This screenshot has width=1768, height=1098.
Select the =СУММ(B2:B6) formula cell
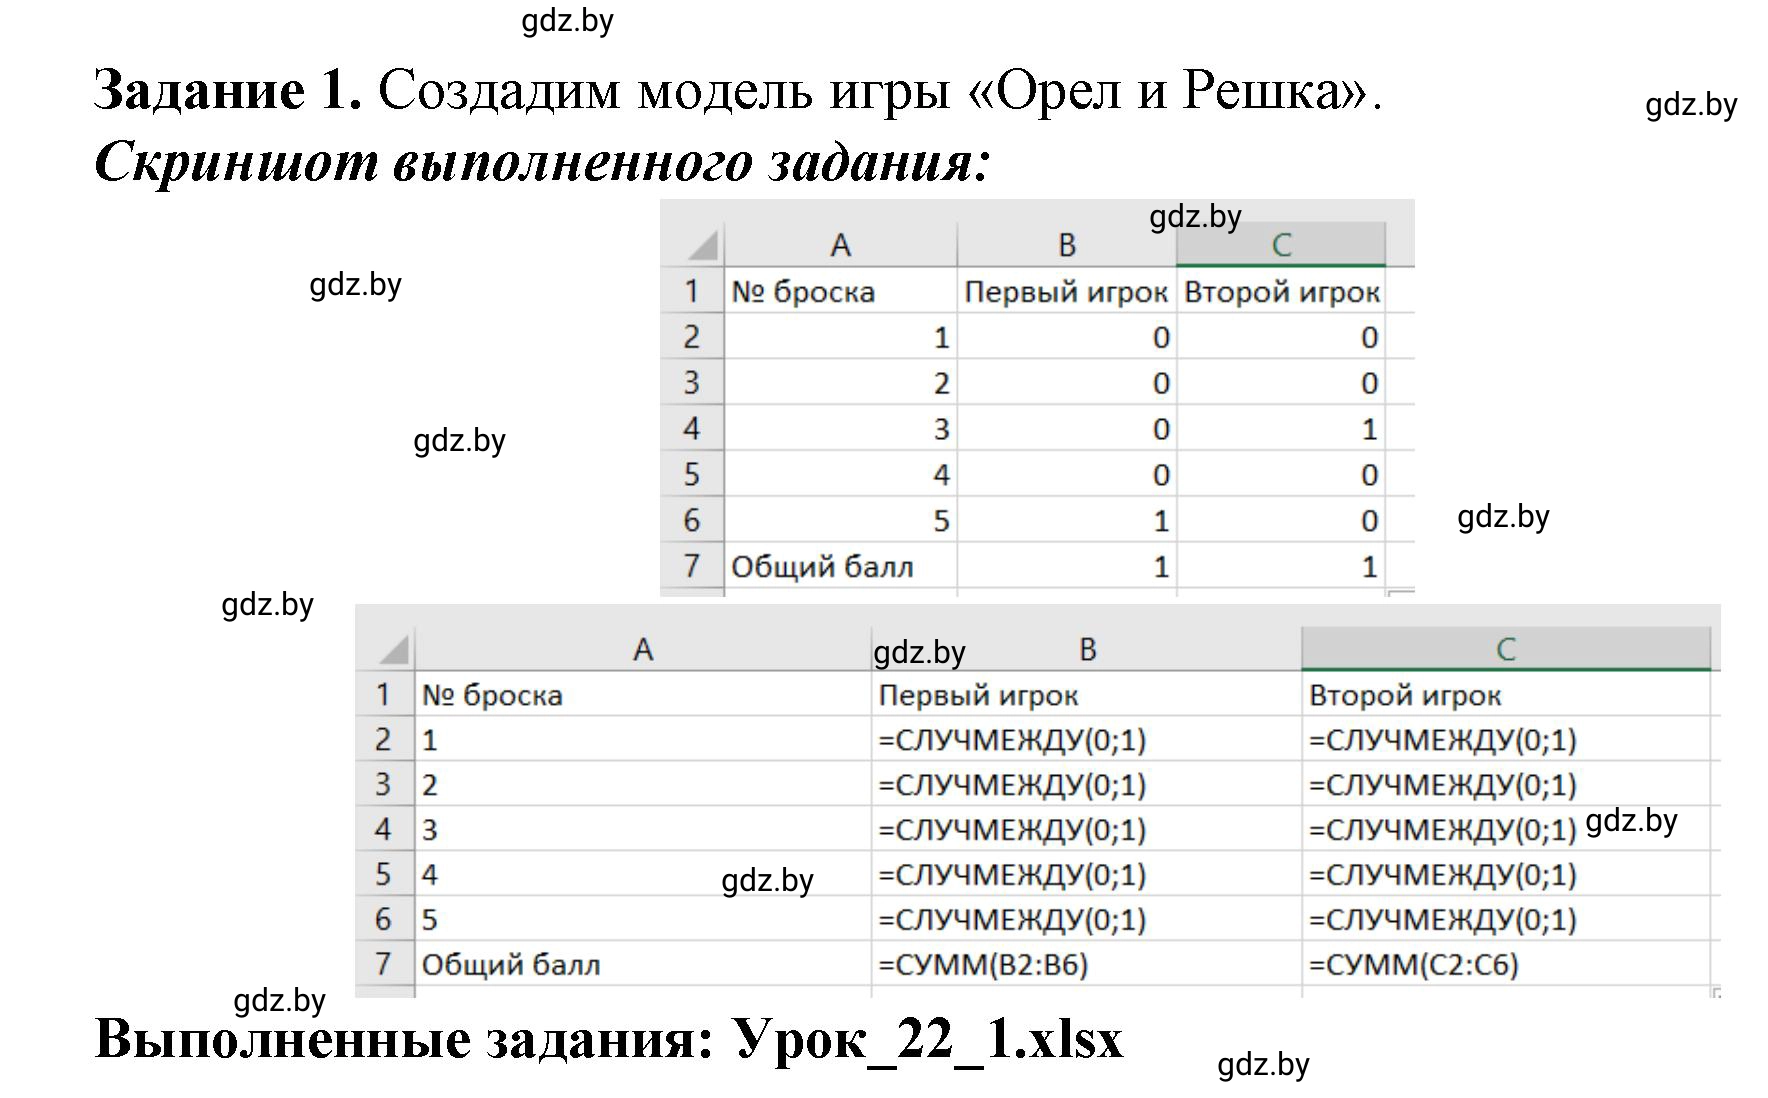(1087, 964)
